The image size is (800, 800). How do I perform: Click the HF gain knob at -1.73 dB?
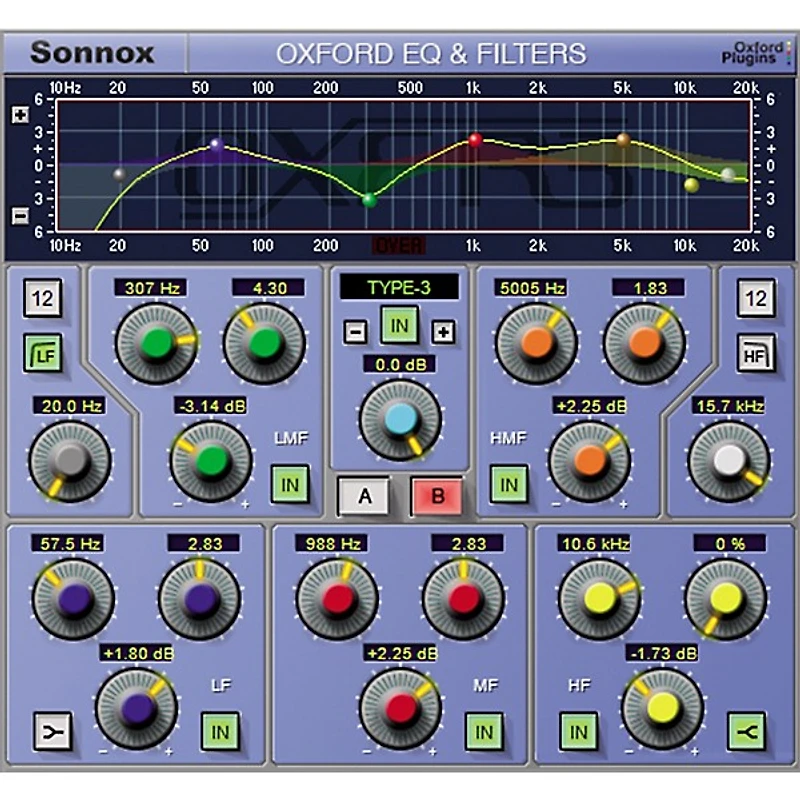[663, 709]
